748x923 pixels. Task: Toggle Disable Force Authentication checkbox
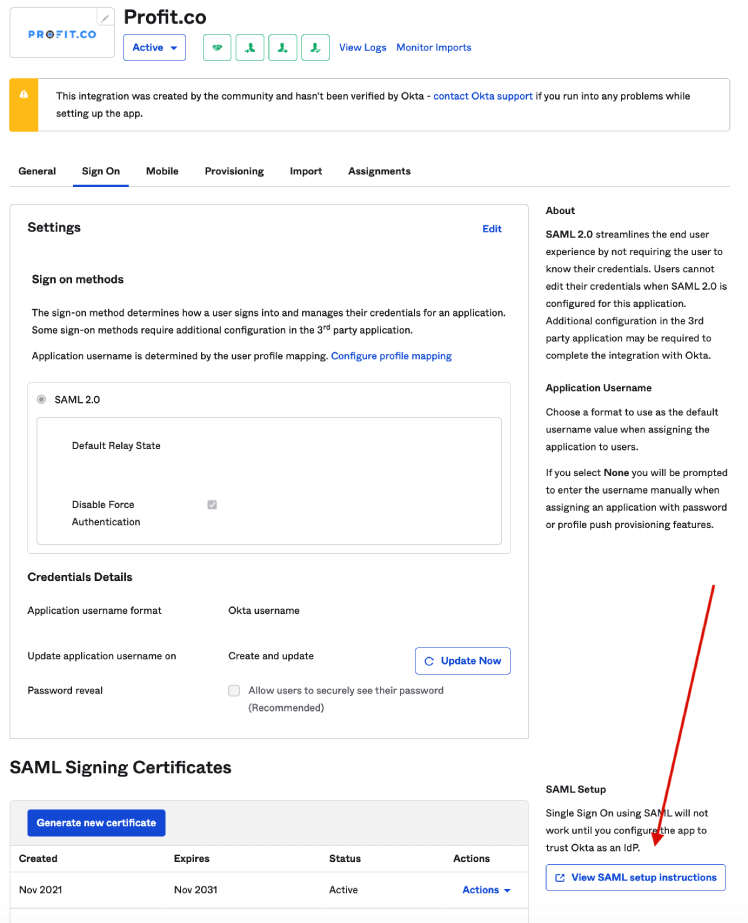coord(212,504)
